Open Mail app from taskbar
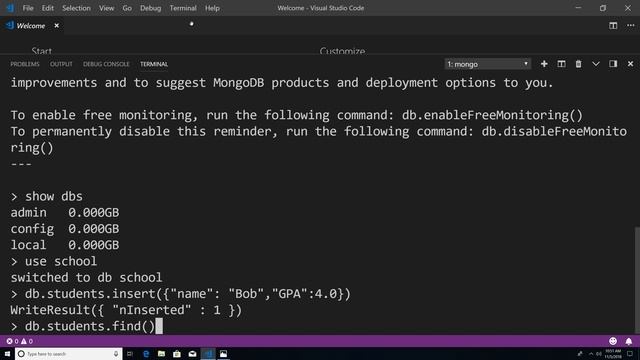The width and height of the screenshot is (640, 360). [x=192, y=354]
